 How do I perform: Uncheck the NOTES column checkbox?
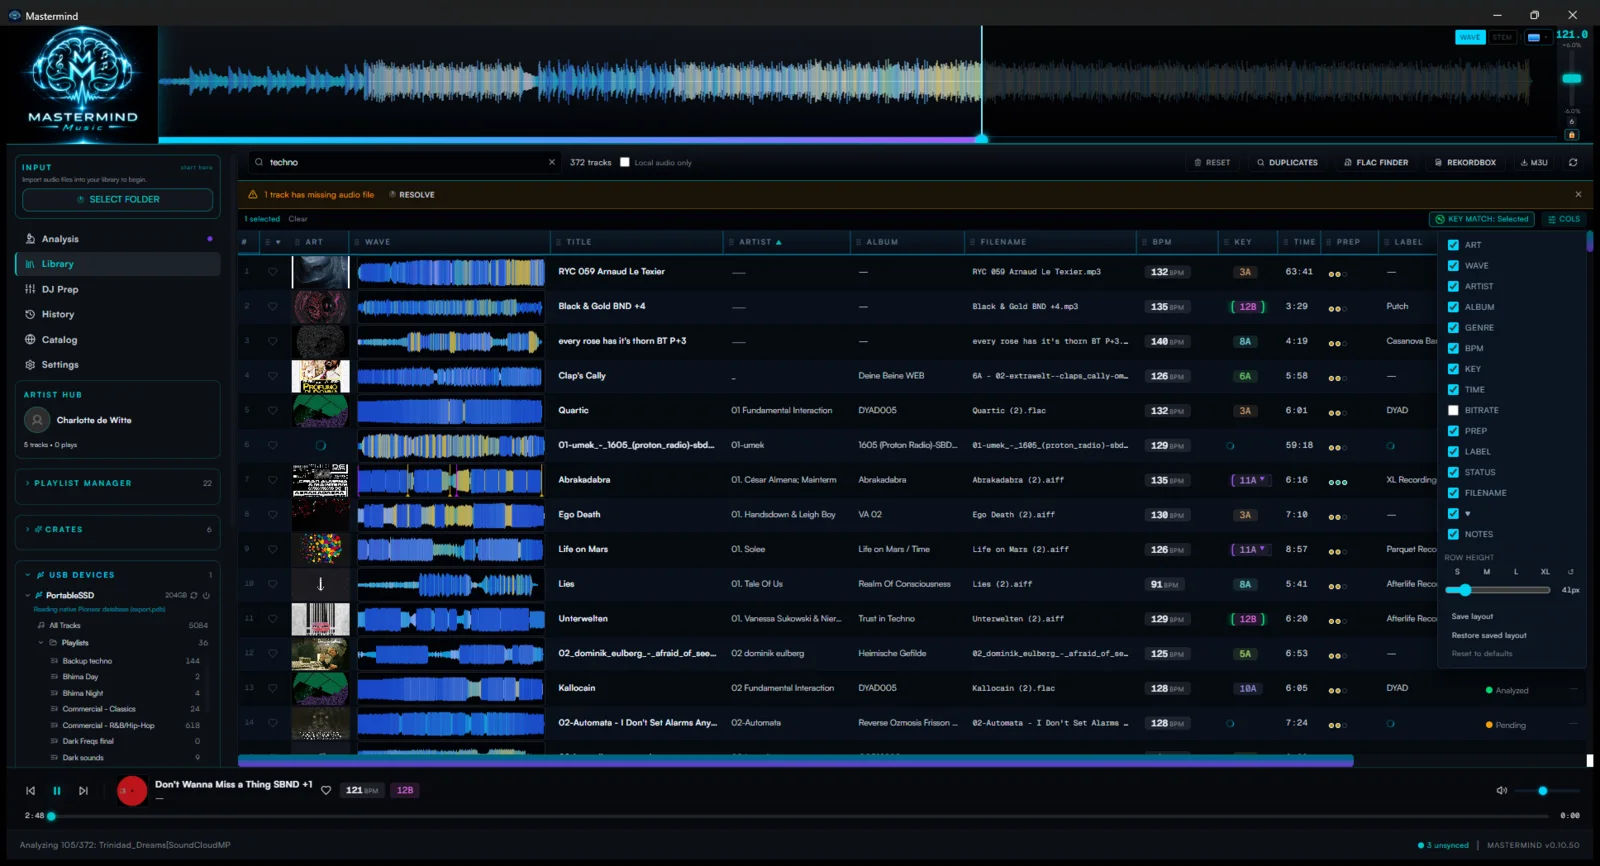pos(1453,534)
